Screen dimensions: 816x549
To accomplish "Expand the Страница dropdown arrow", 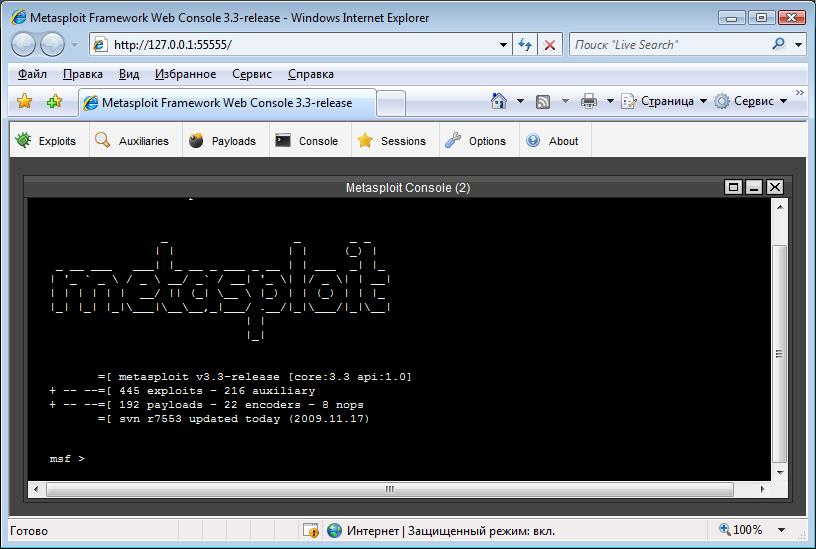I will (x=703, y=101).
